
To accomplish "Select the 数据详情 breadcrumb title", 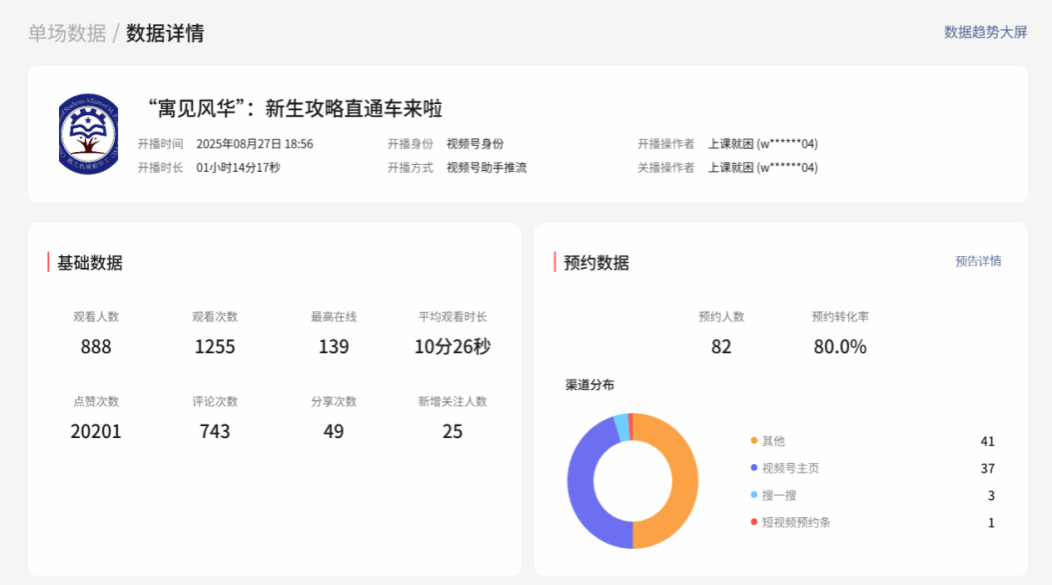I will 165,33.
